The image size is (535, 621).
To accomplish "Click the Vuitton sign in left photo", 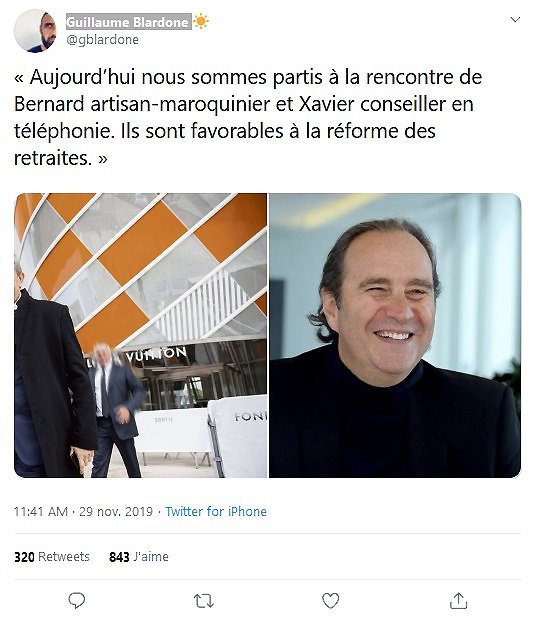I will pyautogui.click(x=156, y=354).
